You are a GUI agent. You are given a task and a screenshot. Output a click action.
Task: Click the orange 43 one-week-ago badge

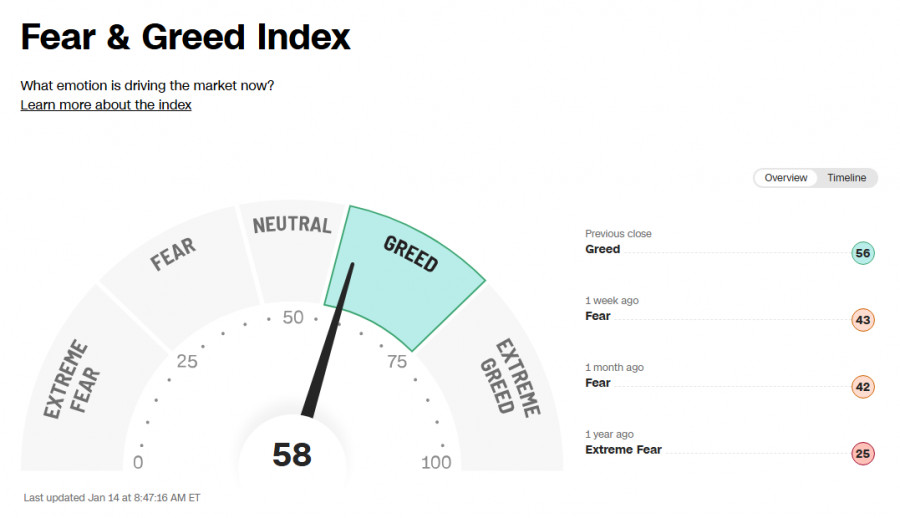[x=863, y=320]
